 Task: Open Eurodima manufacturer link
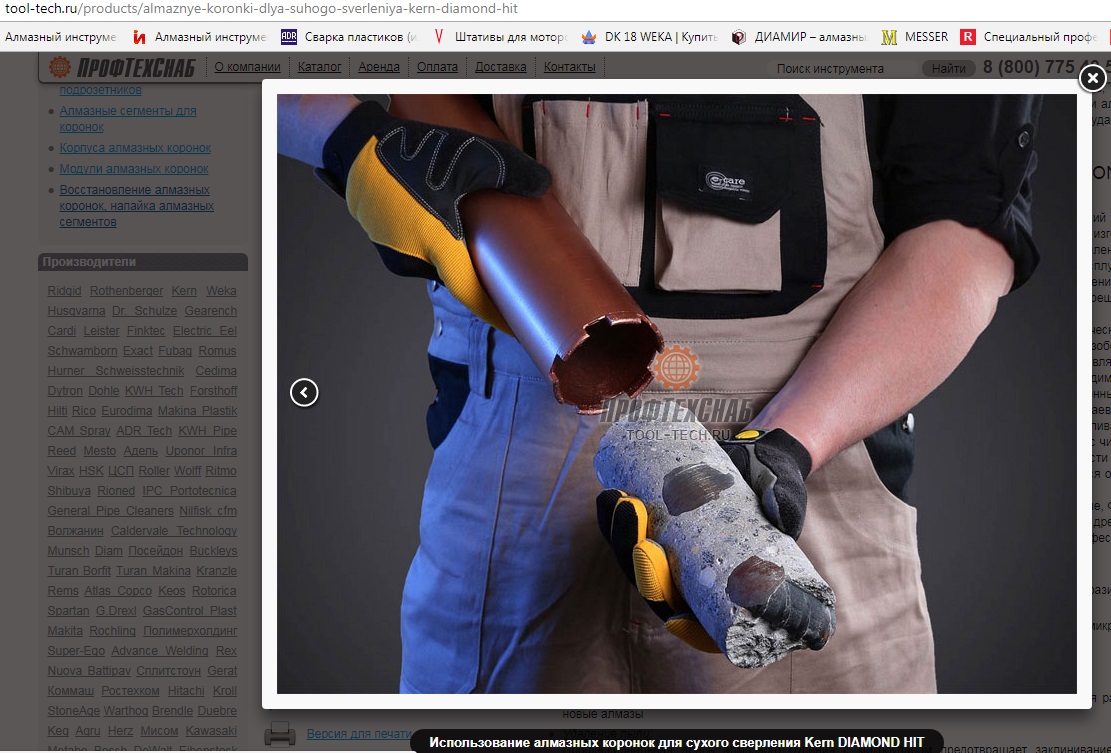tap(127, 411)
